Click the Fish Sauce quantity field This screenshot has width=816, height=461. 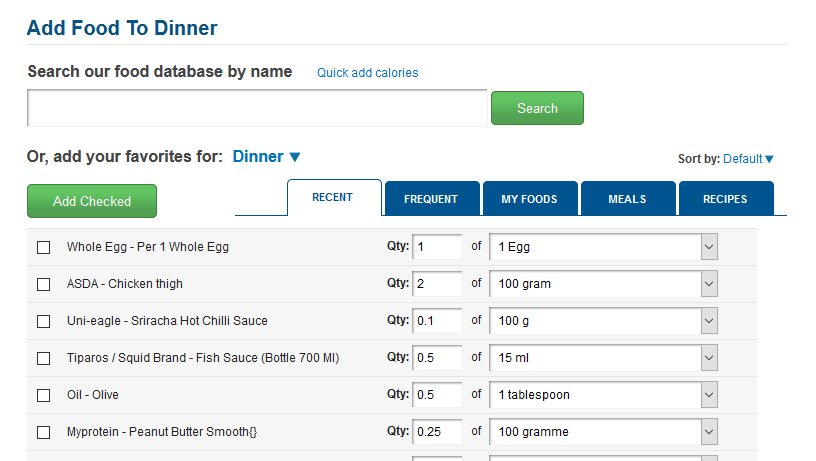(437, 357)
